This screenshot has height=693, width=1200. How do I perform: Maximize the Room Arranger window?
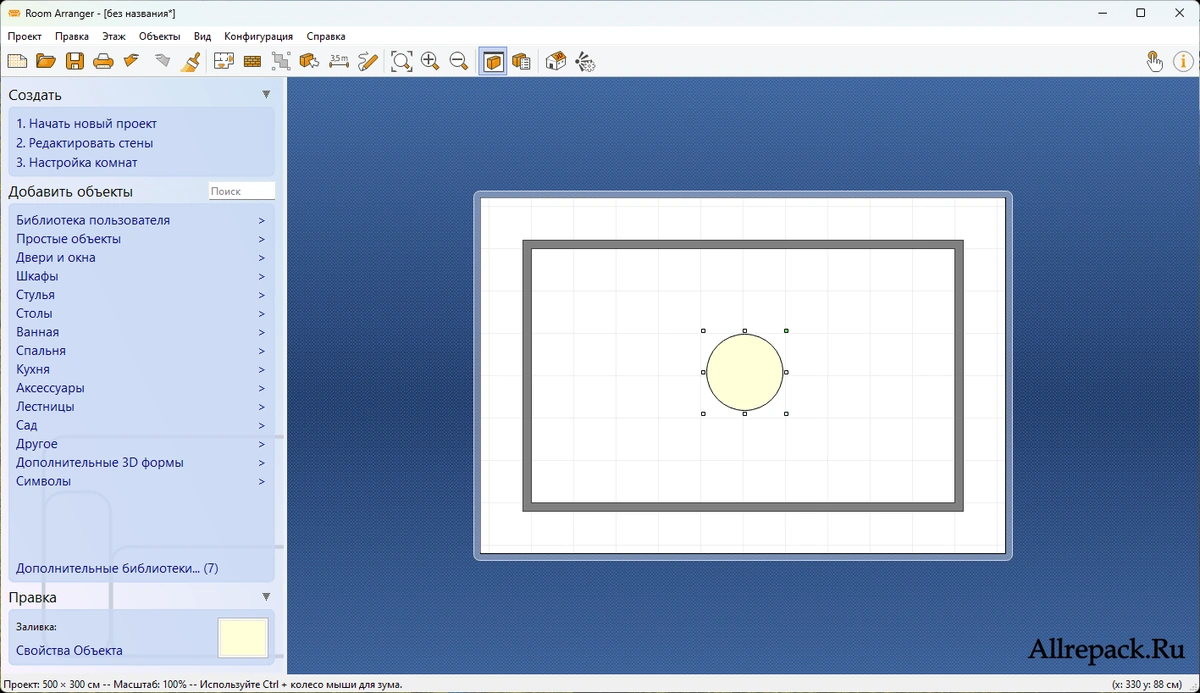point(1141,13)
